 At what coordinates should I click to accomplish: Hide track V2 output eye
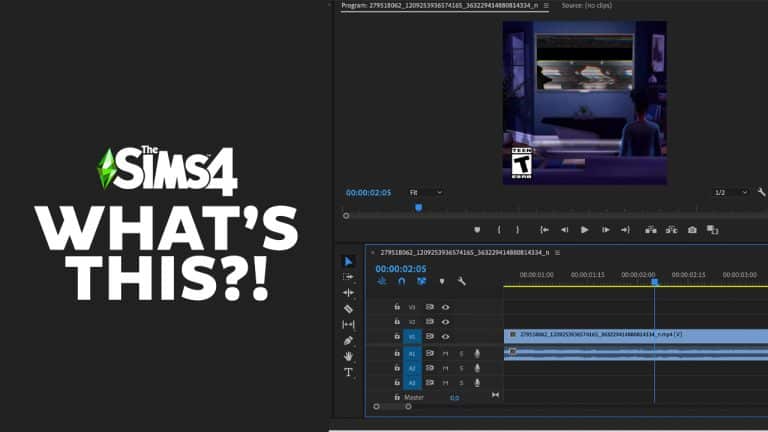445,322
